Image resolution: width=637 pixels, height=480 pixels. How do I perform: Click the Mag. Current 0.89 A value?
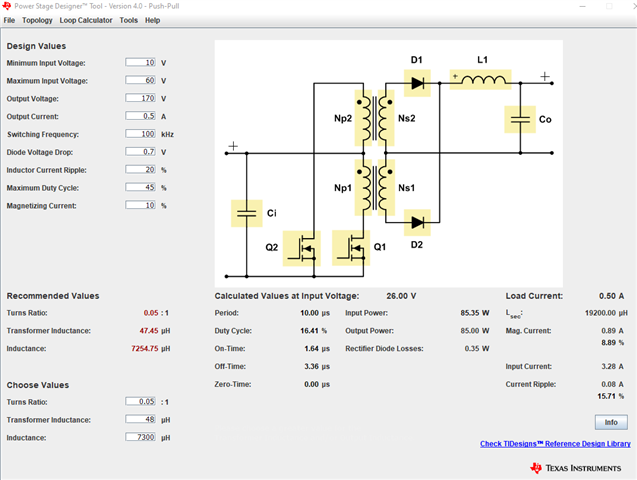(x=612, y=331)
